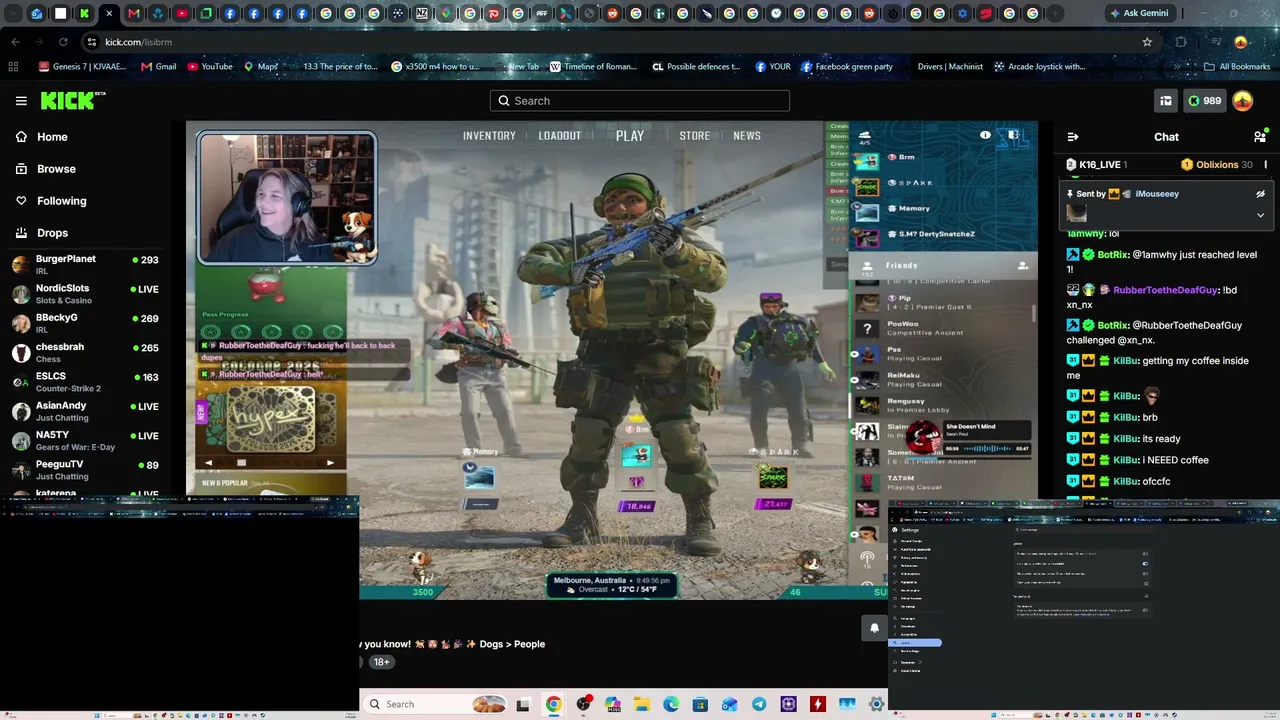Open the Kick shop icon button

(1166, 101)
